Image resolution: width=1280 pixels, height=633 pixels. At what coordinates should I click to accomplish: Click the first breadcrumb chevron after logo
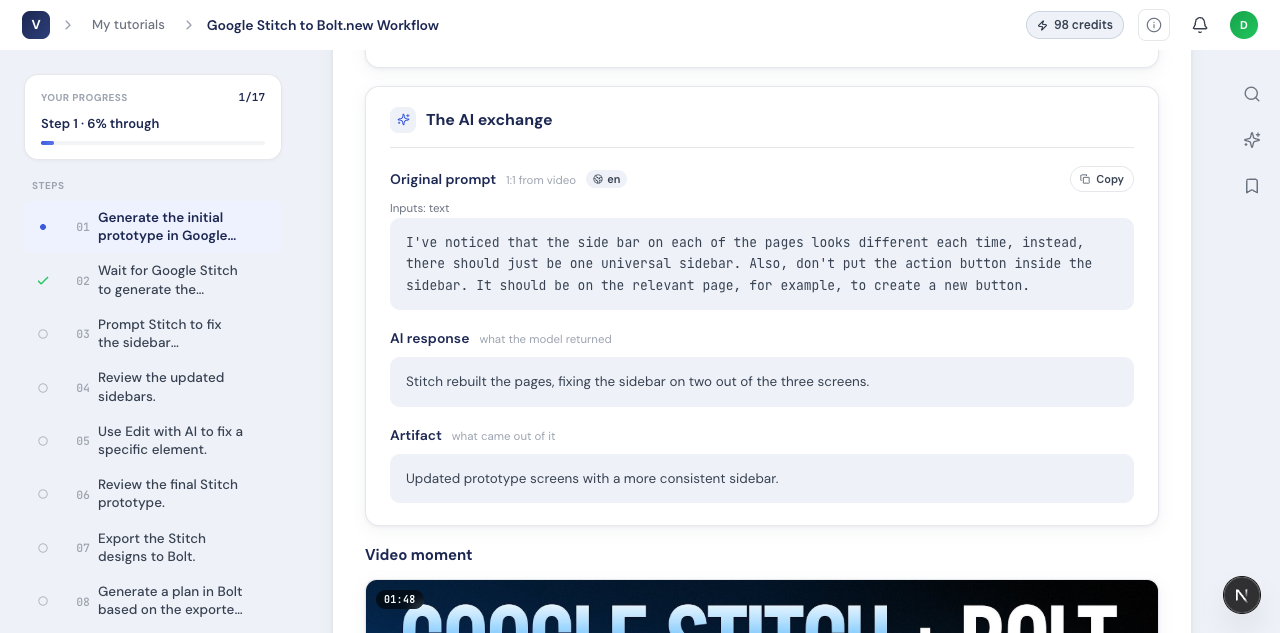pos(68,25)
